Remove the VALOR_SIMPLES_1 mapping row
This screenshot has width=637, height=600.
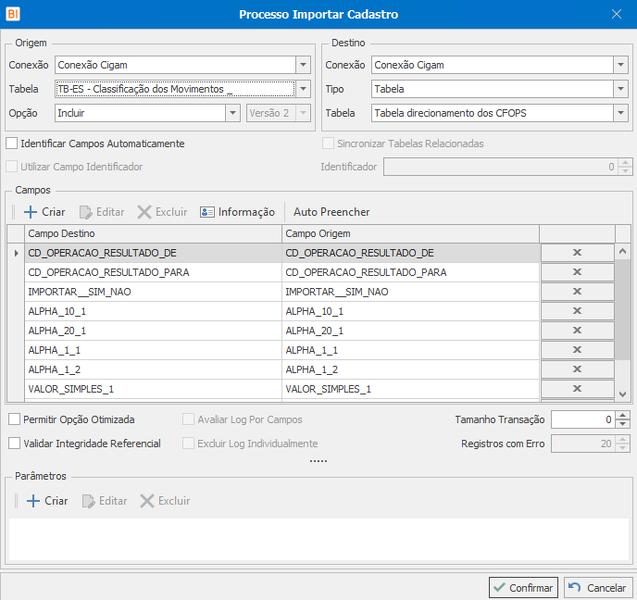[x=577, y=389]
